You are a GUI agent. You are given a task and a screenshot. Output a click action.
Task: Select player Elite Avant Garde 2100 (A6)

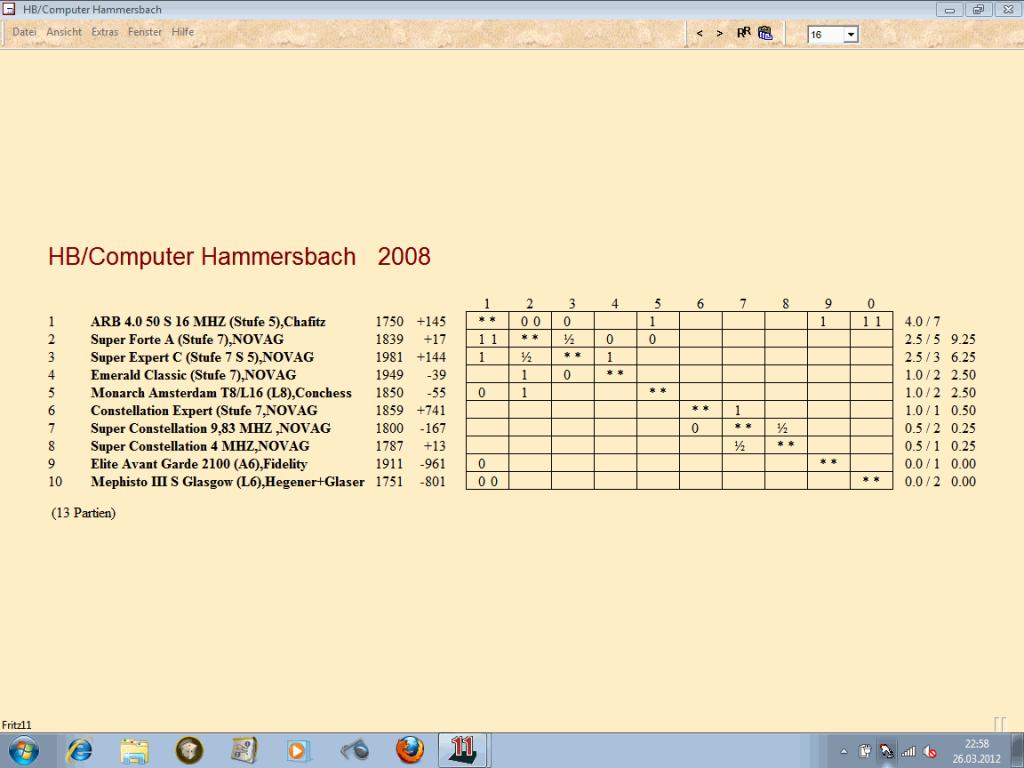[x=199, y=464]
